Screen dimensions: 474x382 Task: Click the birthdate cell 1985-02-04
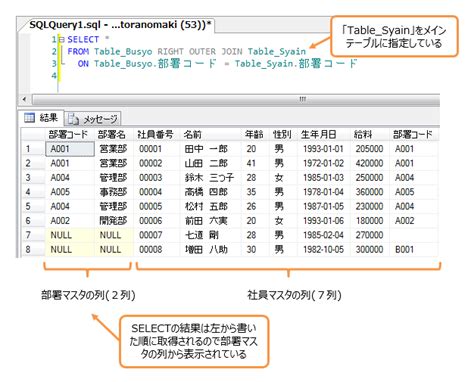coord(324,235)
